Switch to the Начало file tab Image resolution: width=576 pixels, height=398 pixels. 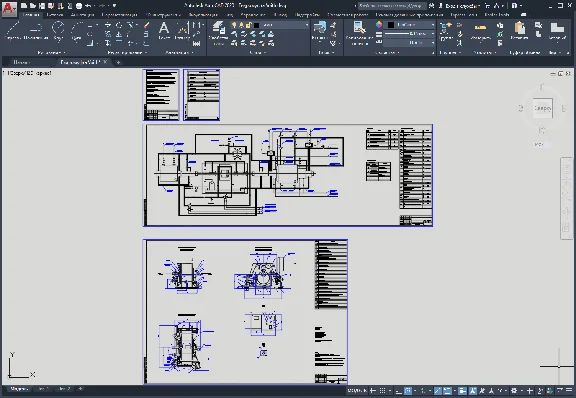coord(21,62)
